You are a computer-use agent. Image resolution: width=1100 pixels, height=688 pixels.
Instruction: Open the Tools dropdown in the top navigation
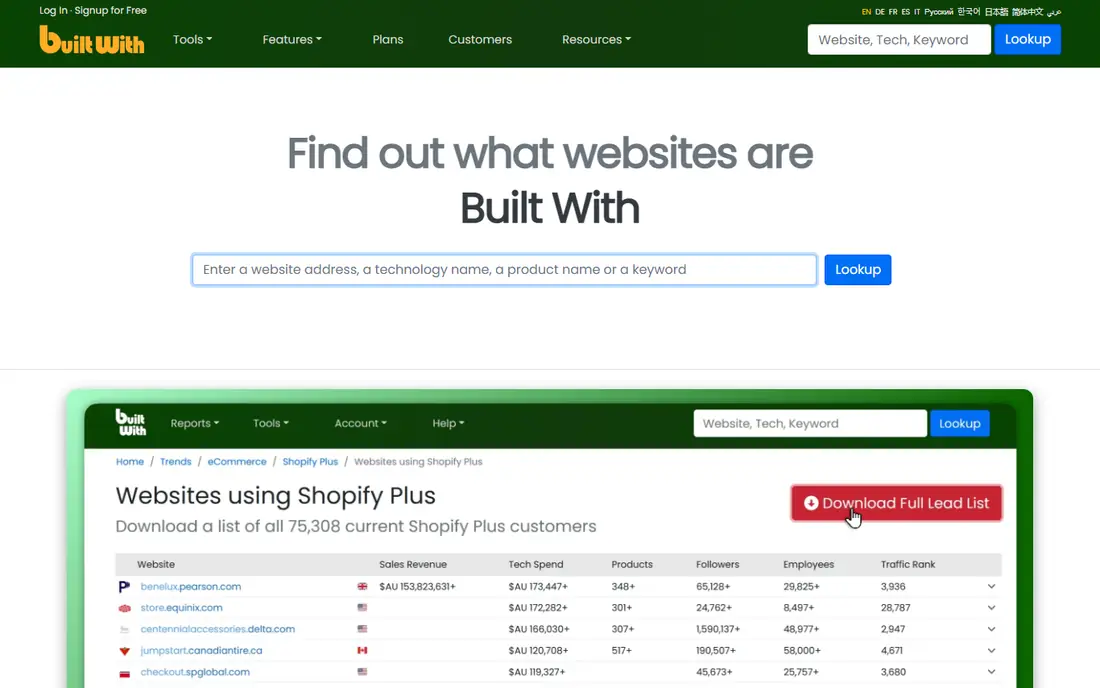tap(192, 39)
